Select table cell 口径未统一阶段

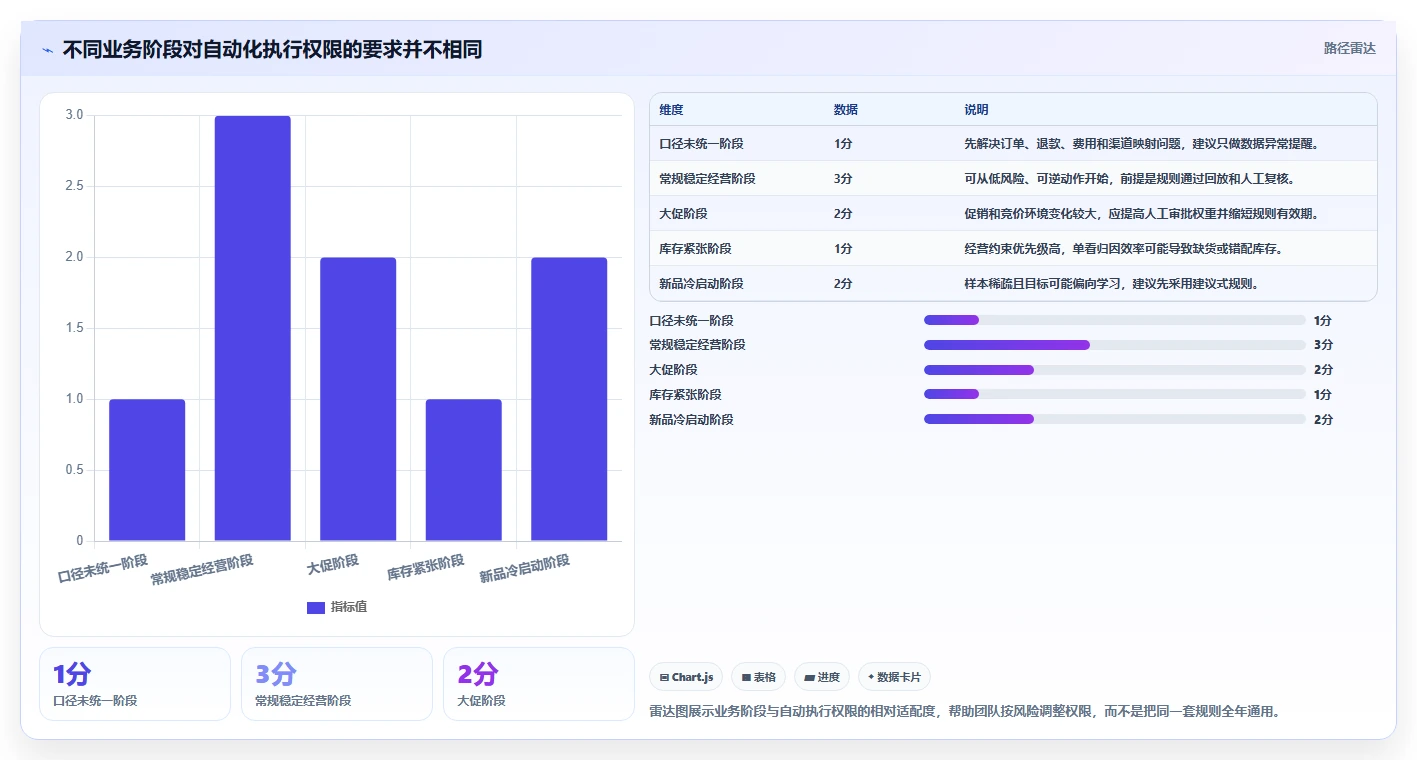click(x=702, y=144)
